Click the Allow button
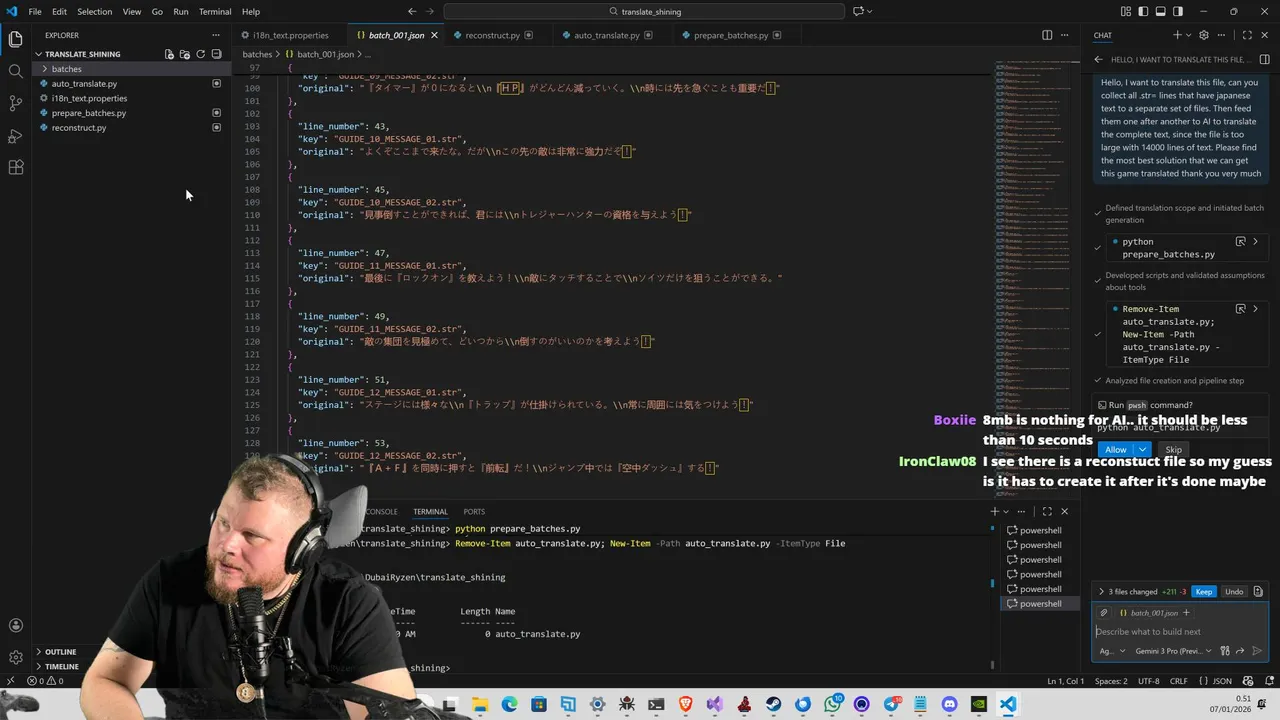 (1116, 450)
